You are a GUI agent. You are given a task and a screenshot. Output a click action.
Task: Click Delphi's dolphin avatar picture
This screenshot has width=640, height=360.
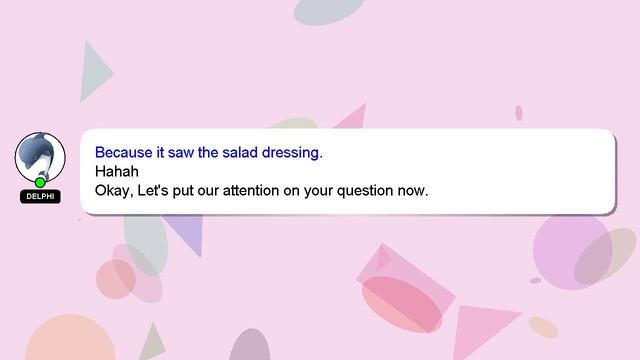[40, 157]
